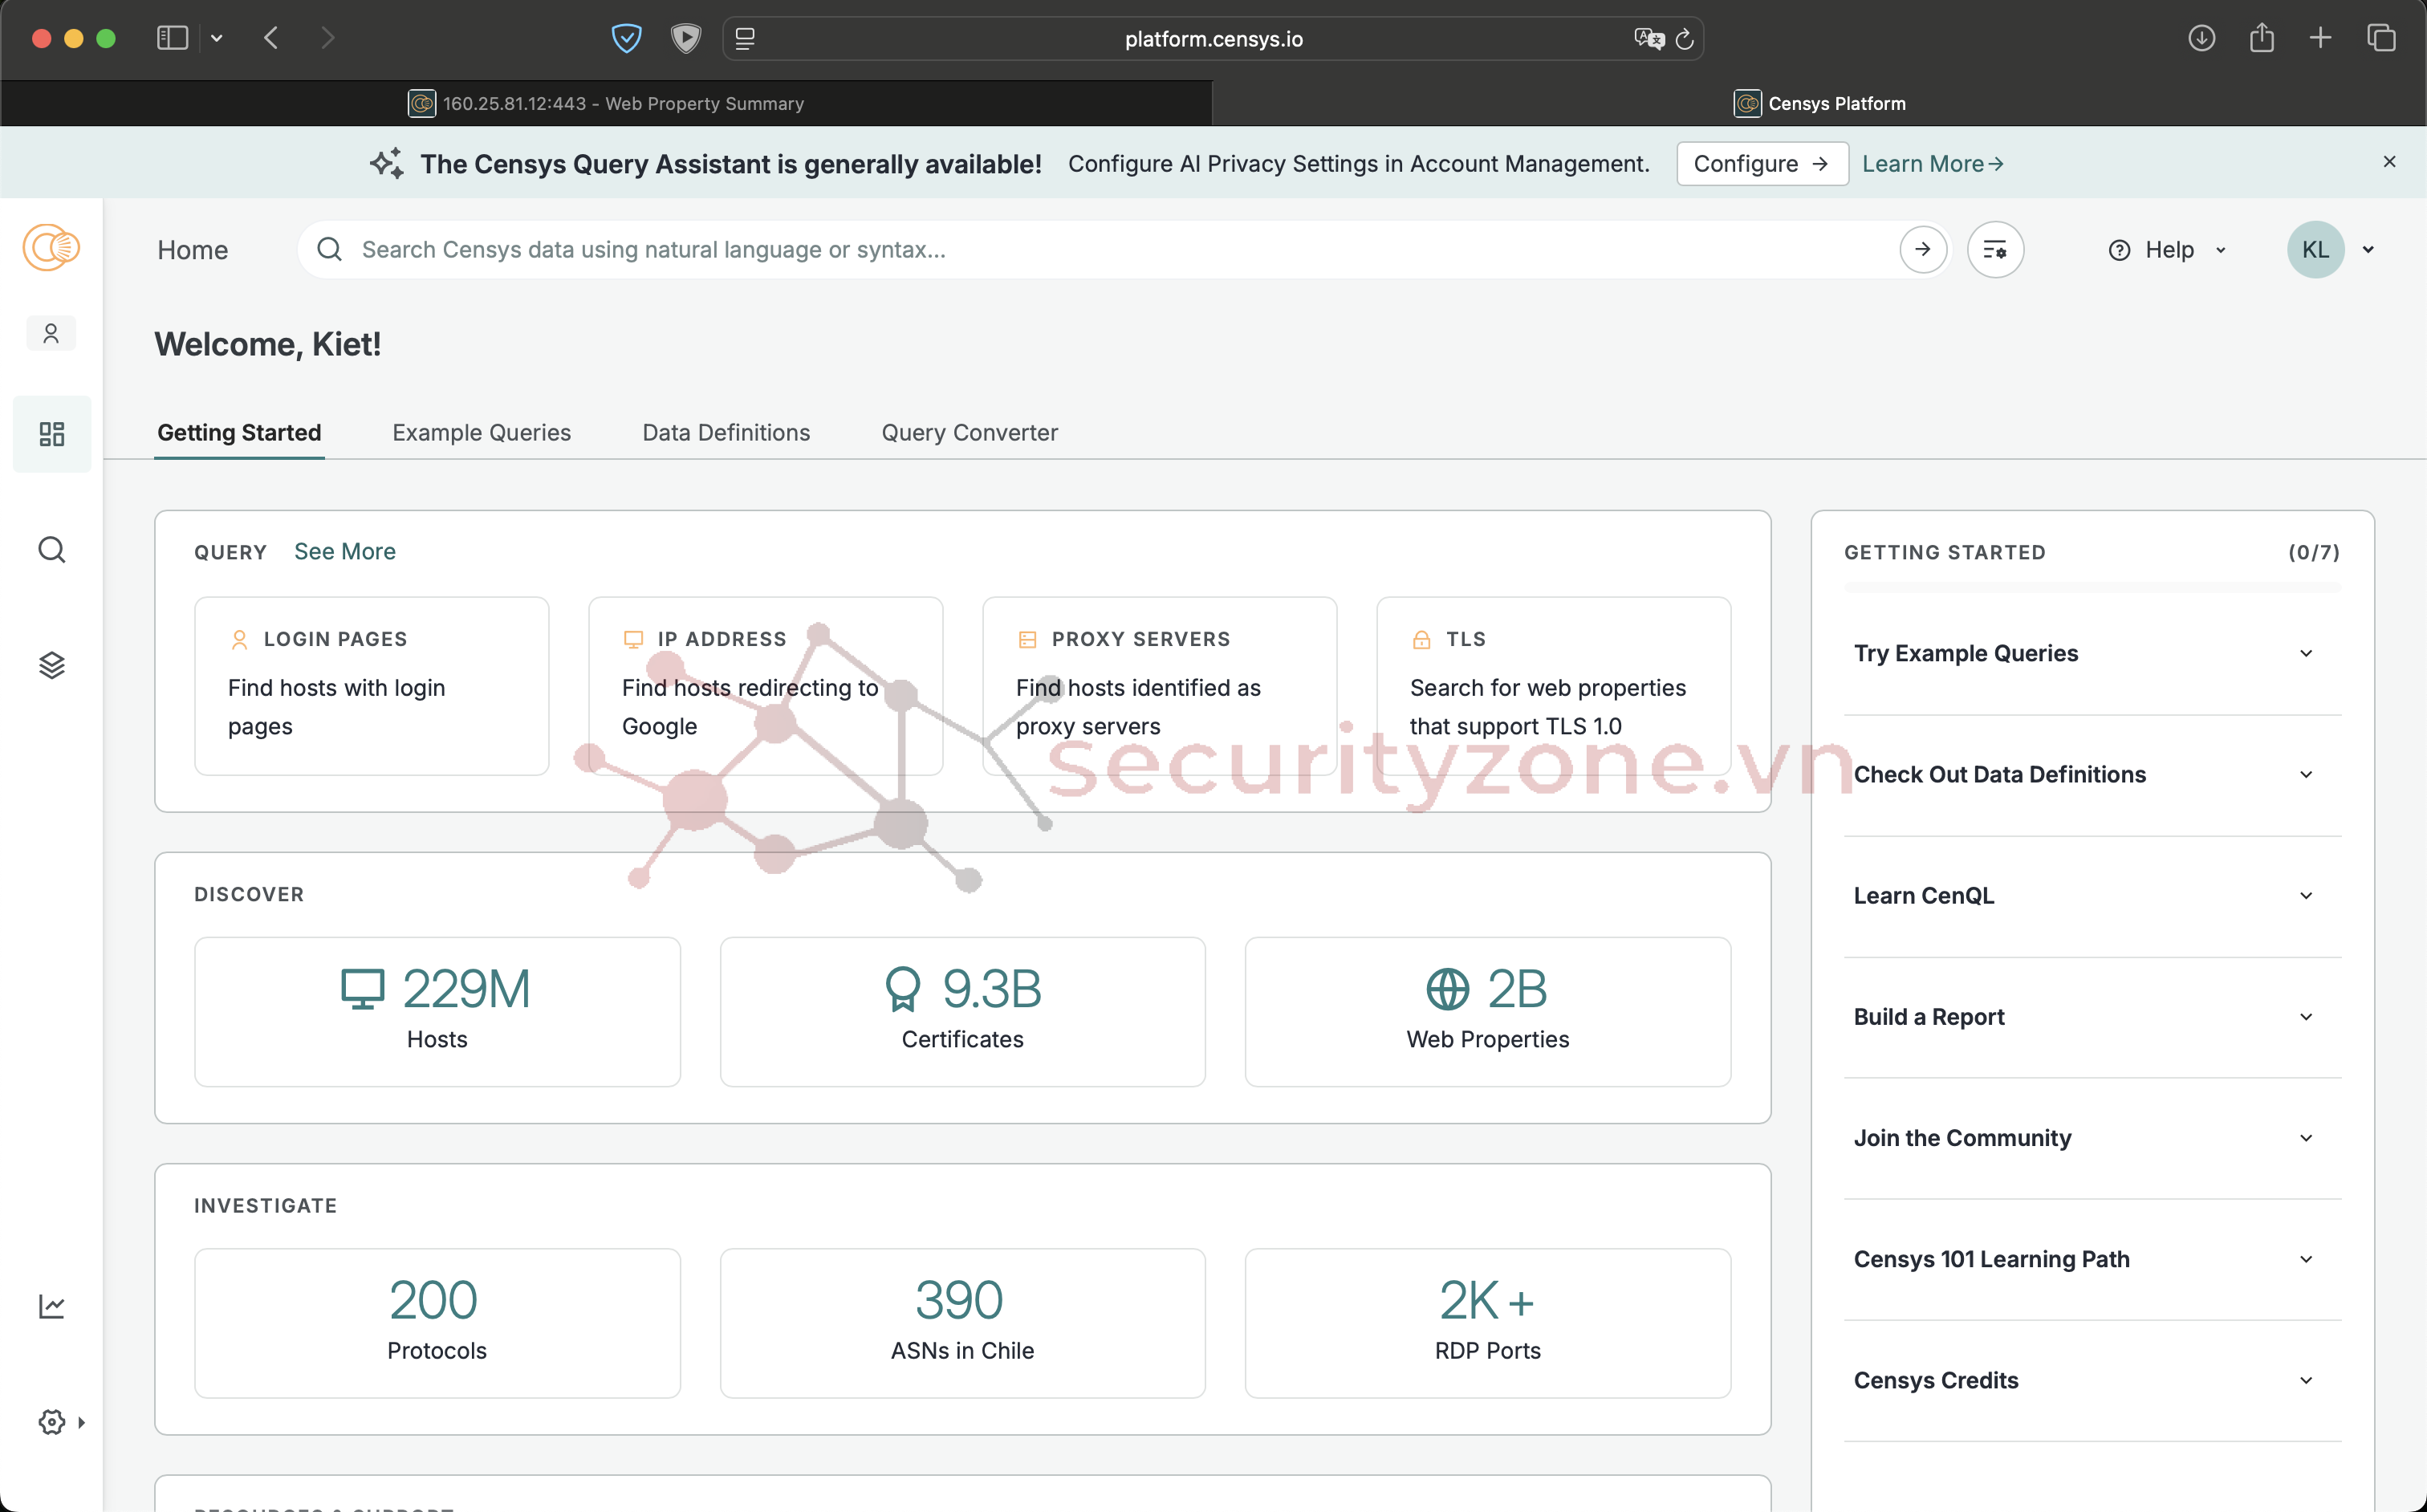Open the Proxy Servers query card
This screenshot has width=2427, height=1512.
pyautogui.click(x=1159, y=685)
